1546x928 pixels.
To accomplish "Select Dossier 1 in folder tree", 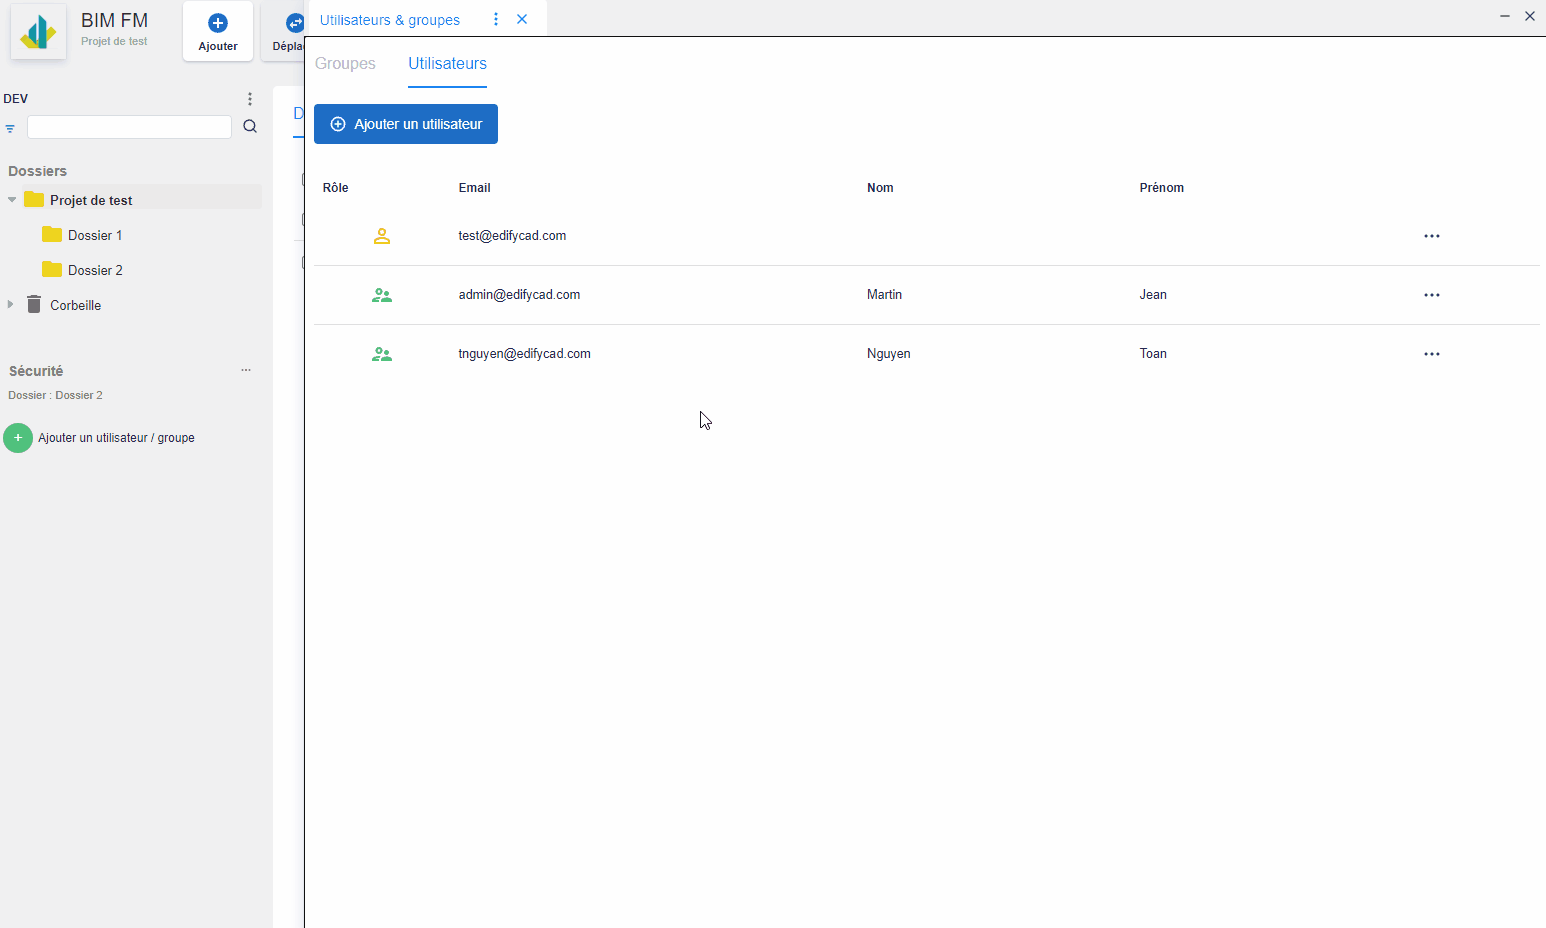I will click(x=94, y=235).
